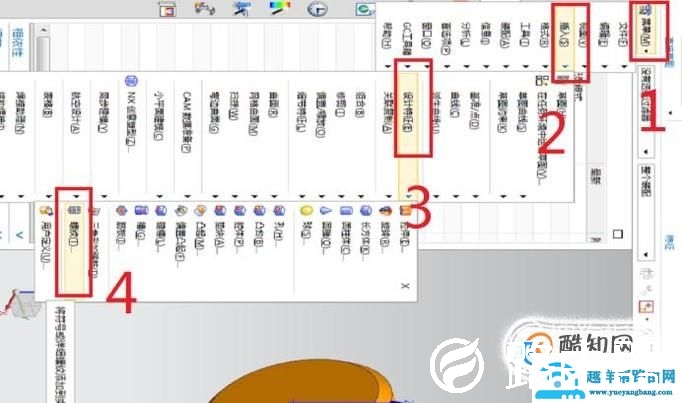Screen dimensions: 682x403
Task: Click the yellow sphere feature icon
Action: pyautogui.click(x=304, y=211)
